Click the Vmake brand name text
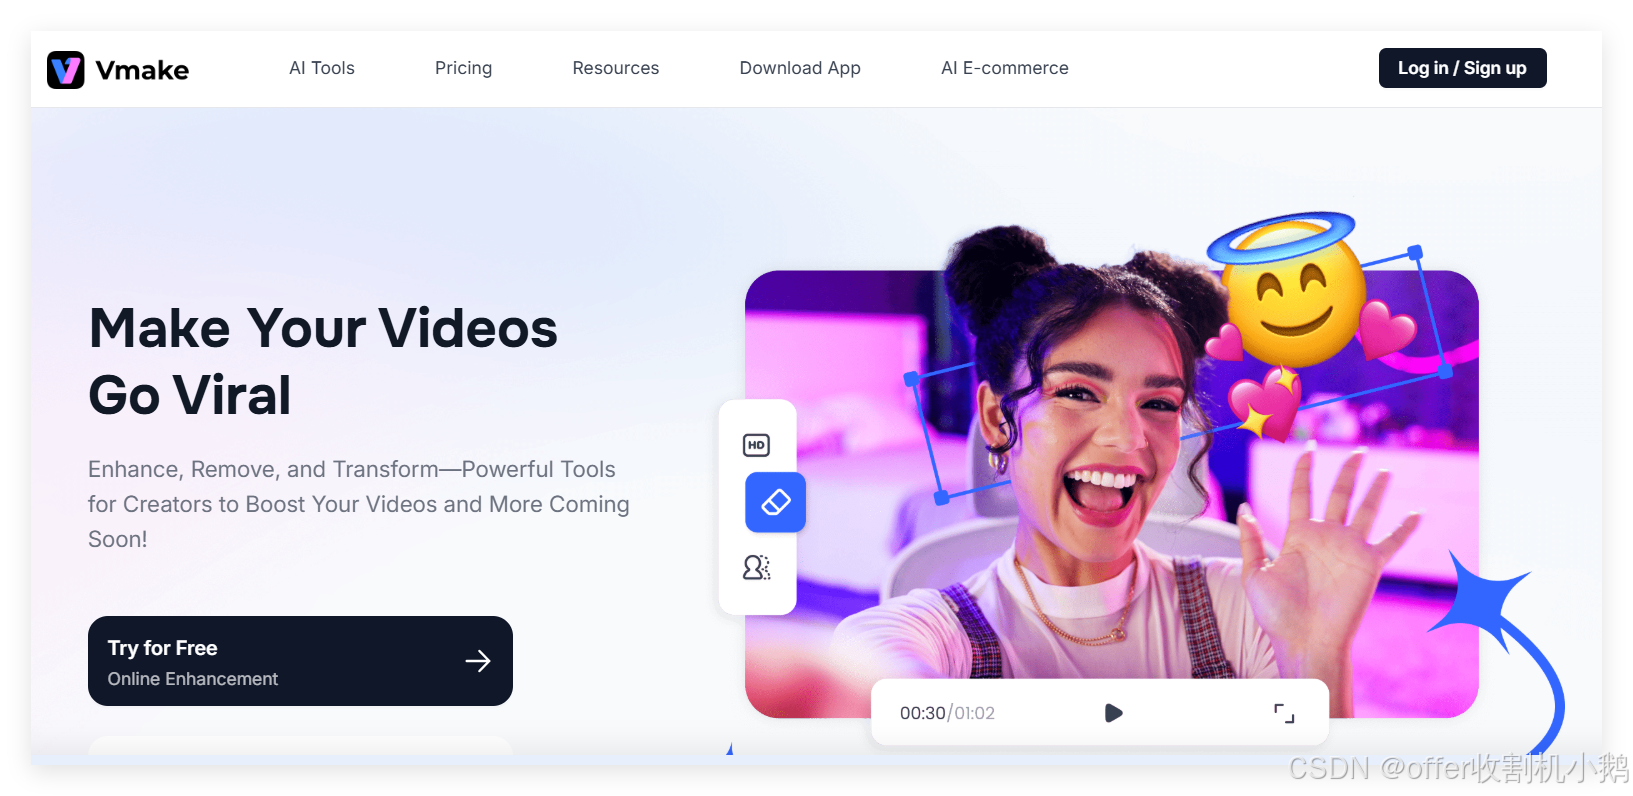 pyautogui.click(x=142, y=70)
